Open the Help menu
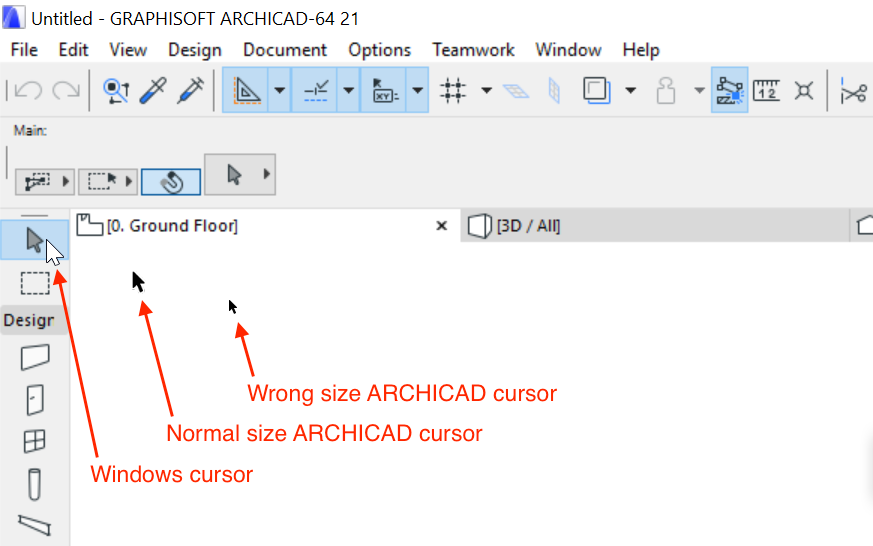The height and width of the screenshot is (546, 873). point(641,50)
